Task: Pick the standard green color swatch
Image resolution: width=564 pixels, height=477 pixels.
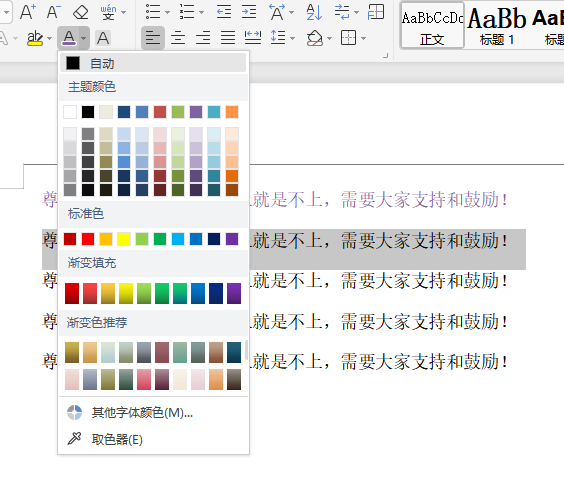Action: pos(160,239)
